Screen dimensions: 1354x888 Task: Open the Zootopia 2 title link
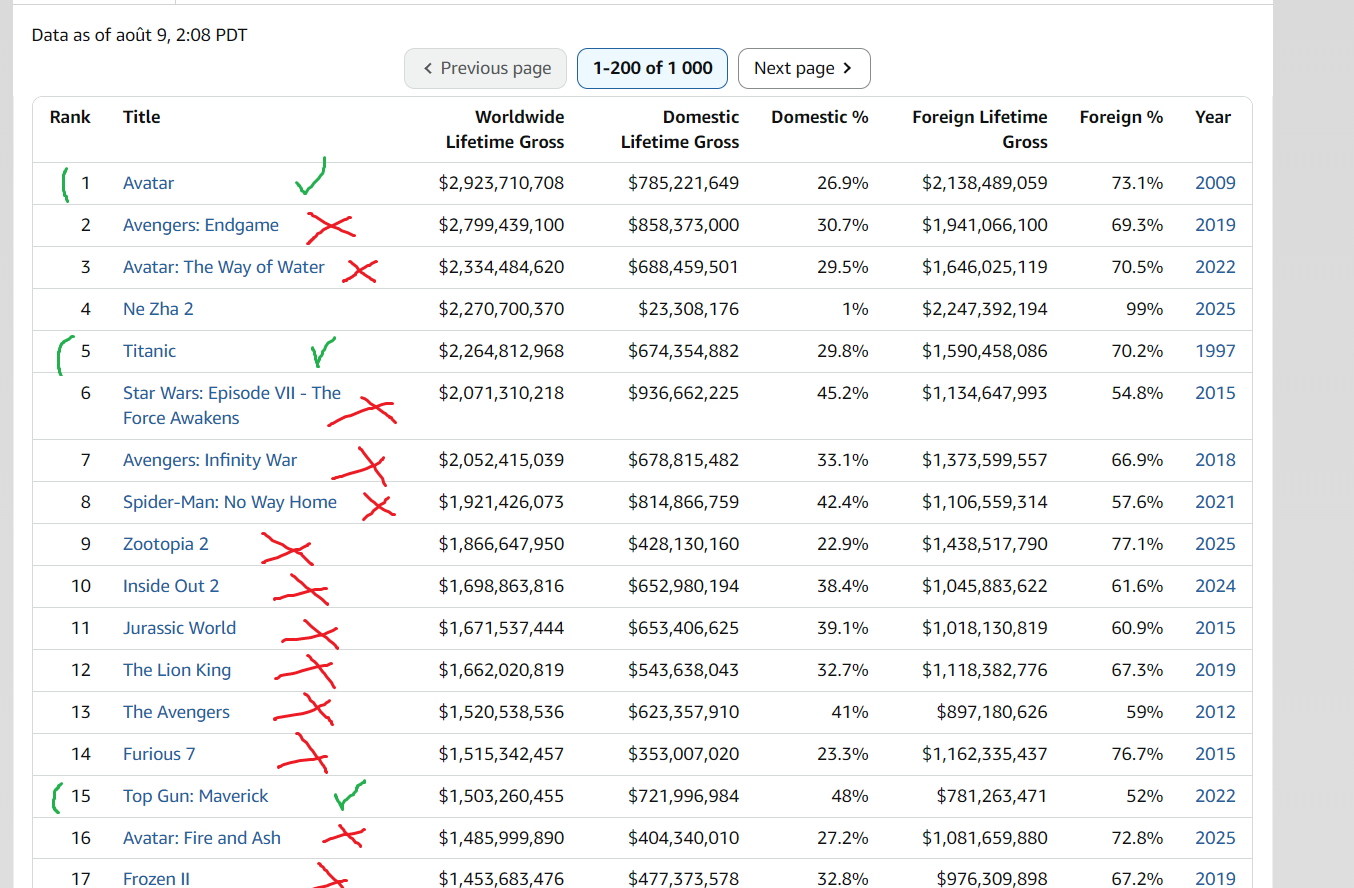pyautogui.click(x=166, y=544)
